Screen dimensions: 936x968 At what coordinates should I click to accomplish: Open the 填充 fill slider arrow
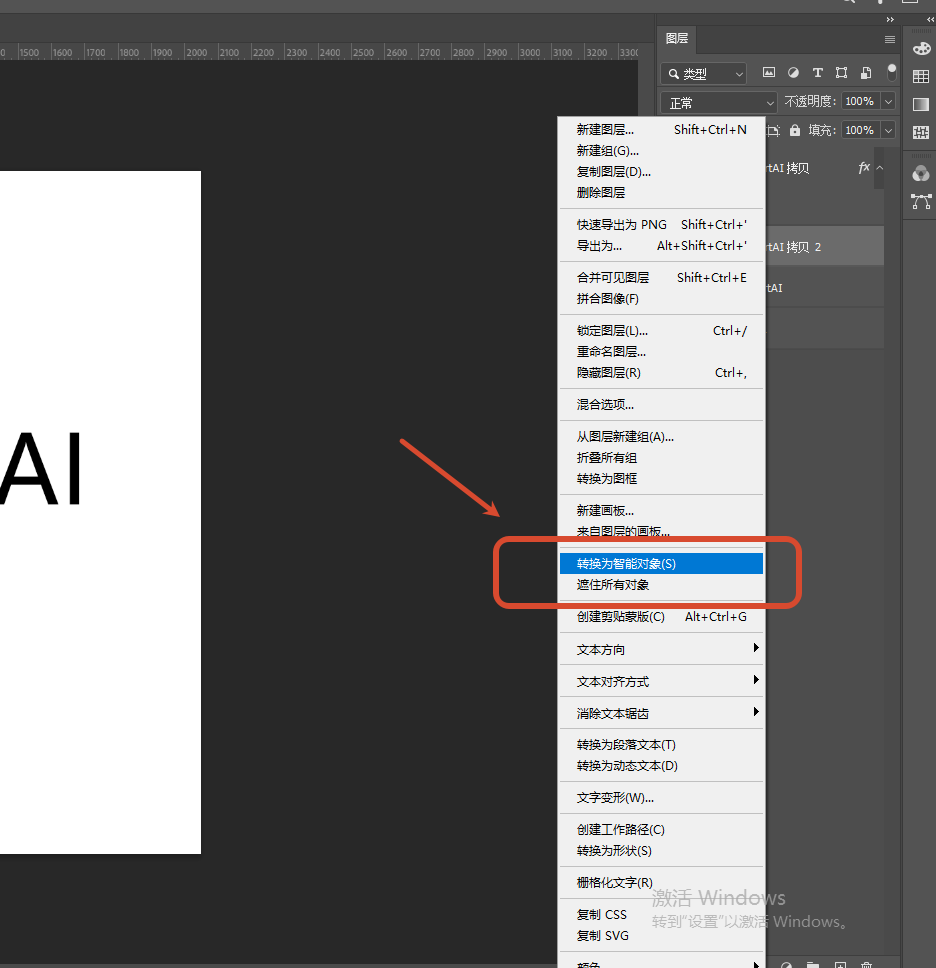[888, 130]
